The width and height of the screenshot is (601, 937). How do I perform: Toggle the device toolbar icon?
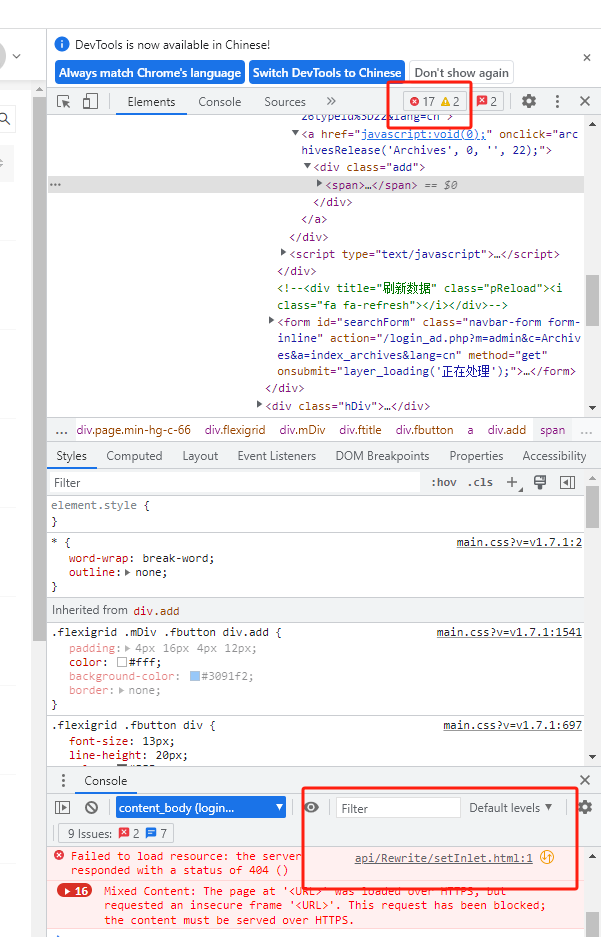90,101
